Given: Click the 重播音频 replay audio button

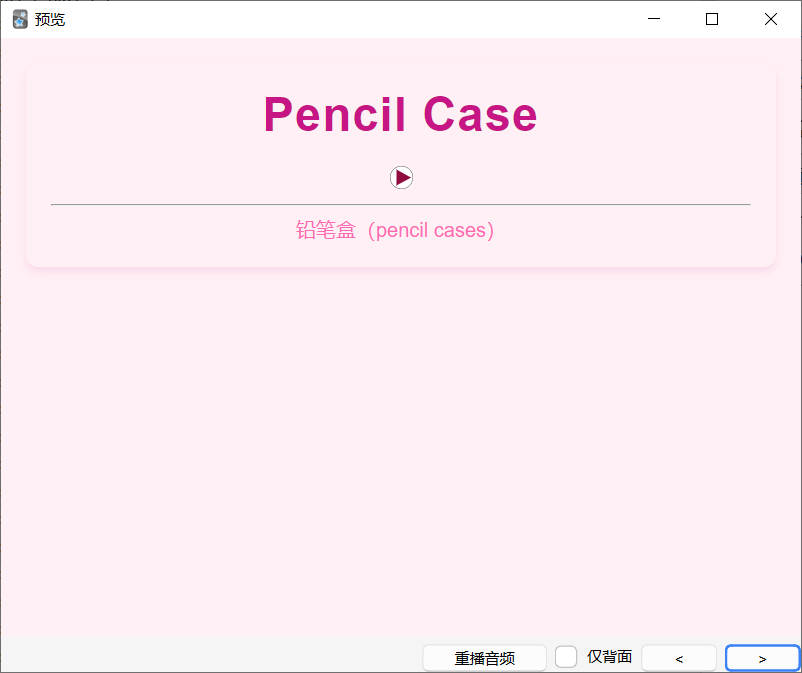Looking at the screenshot, I should coord(484,658).
